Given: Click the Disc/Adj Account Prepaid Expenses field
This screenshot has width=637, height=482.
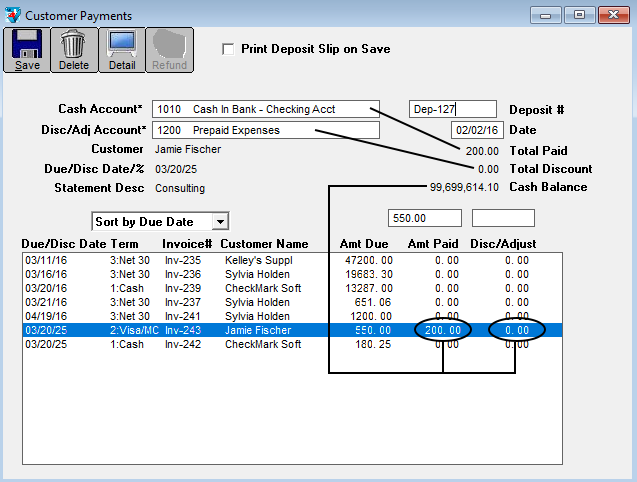Looking at the screenshot, I should (265, 130).
